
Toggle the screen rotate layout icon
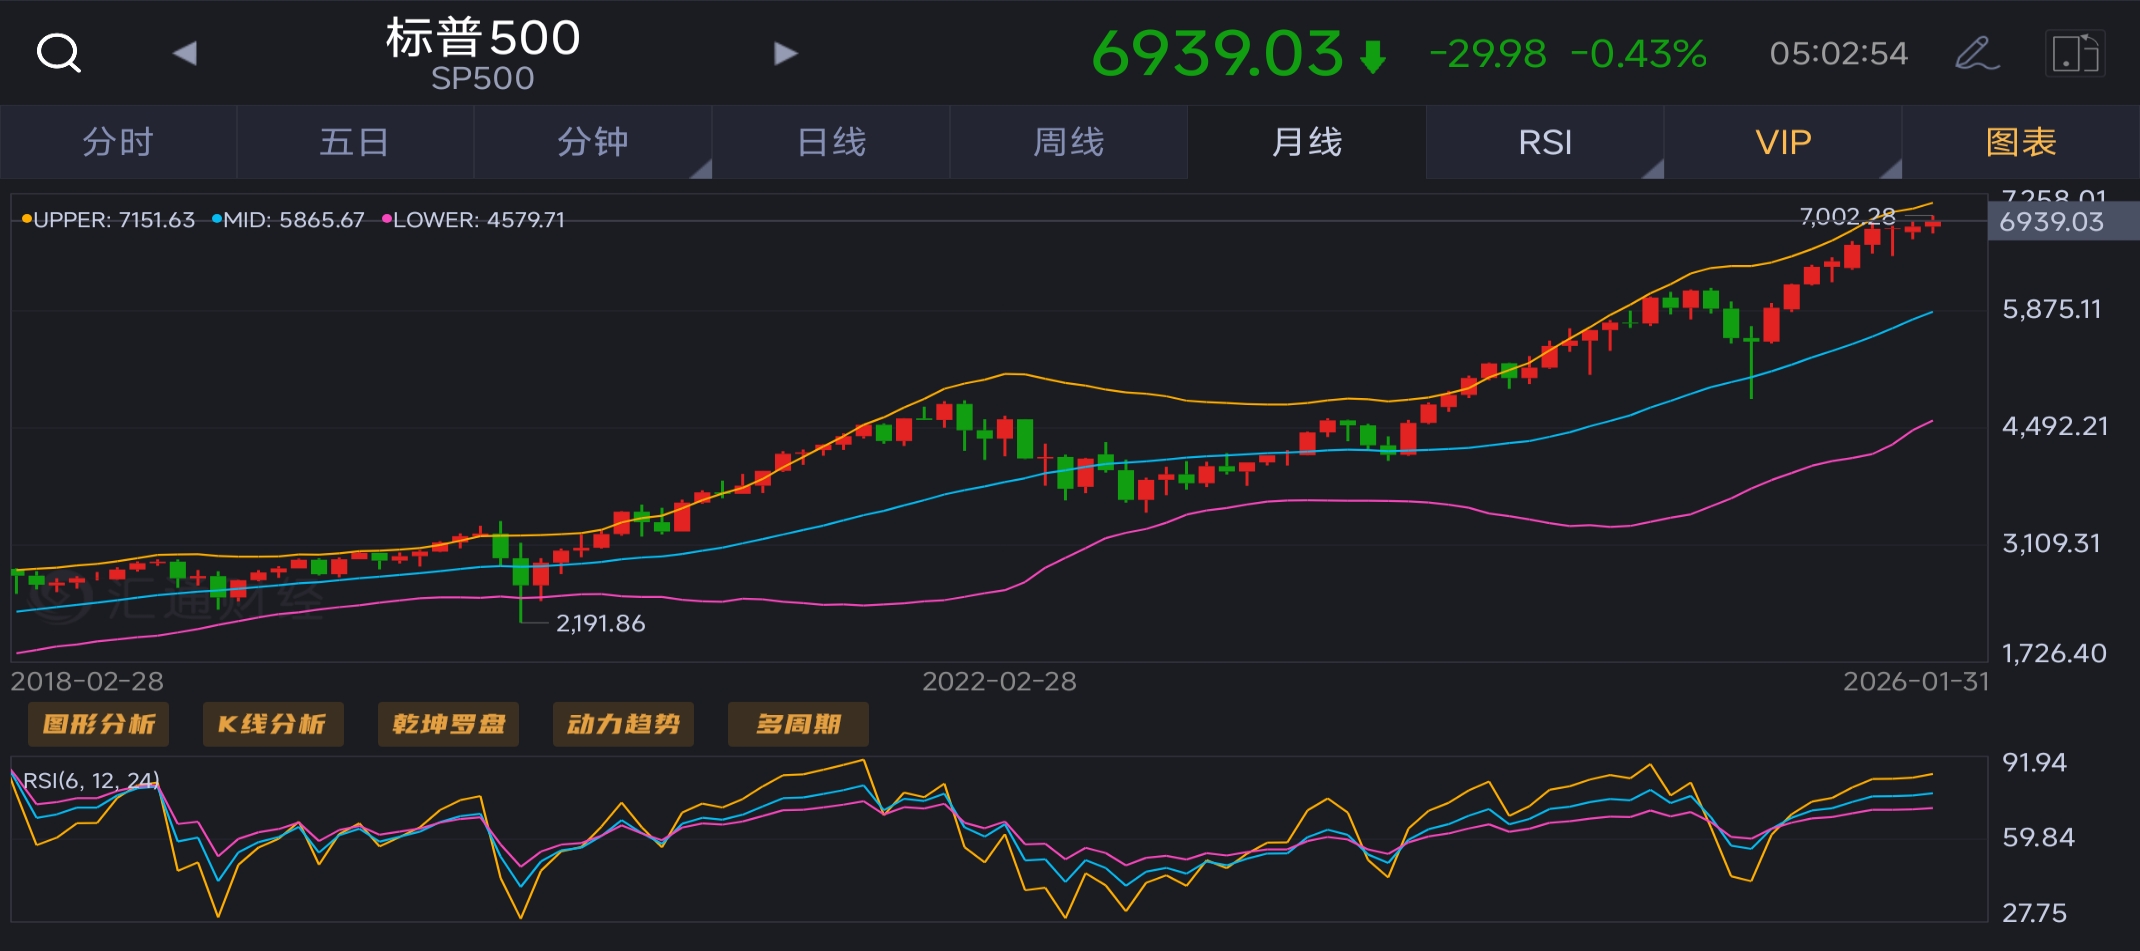coord(2076,53)
